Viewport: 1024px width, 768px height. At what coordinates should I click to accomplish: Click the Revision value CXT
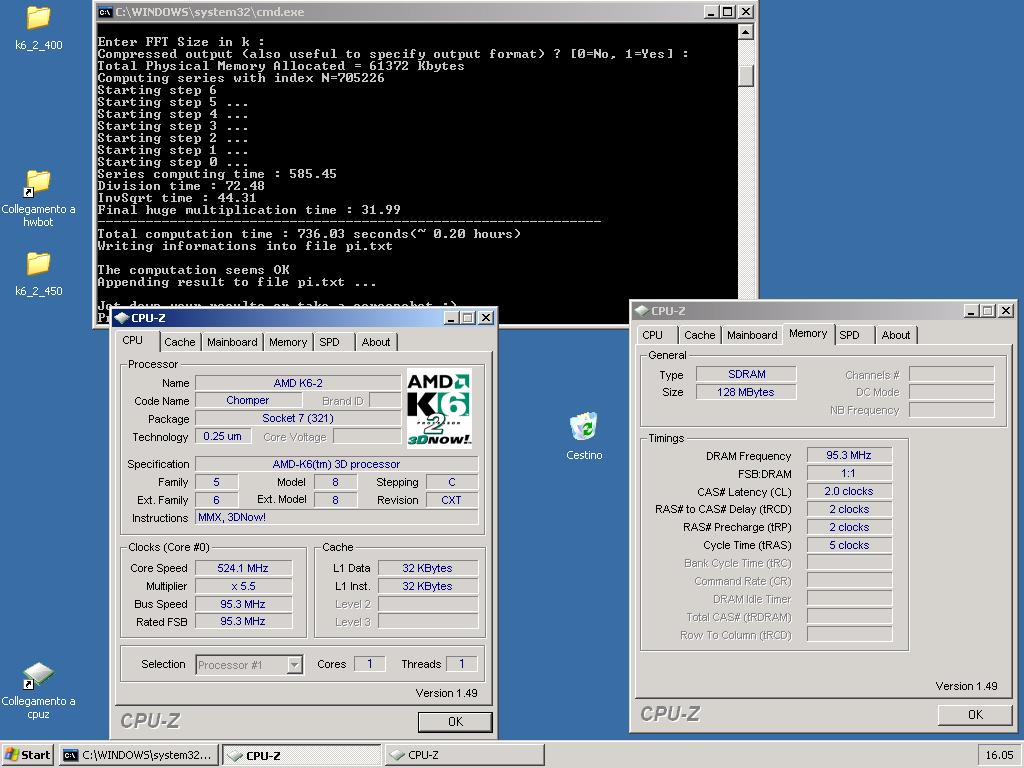point(451,500)
